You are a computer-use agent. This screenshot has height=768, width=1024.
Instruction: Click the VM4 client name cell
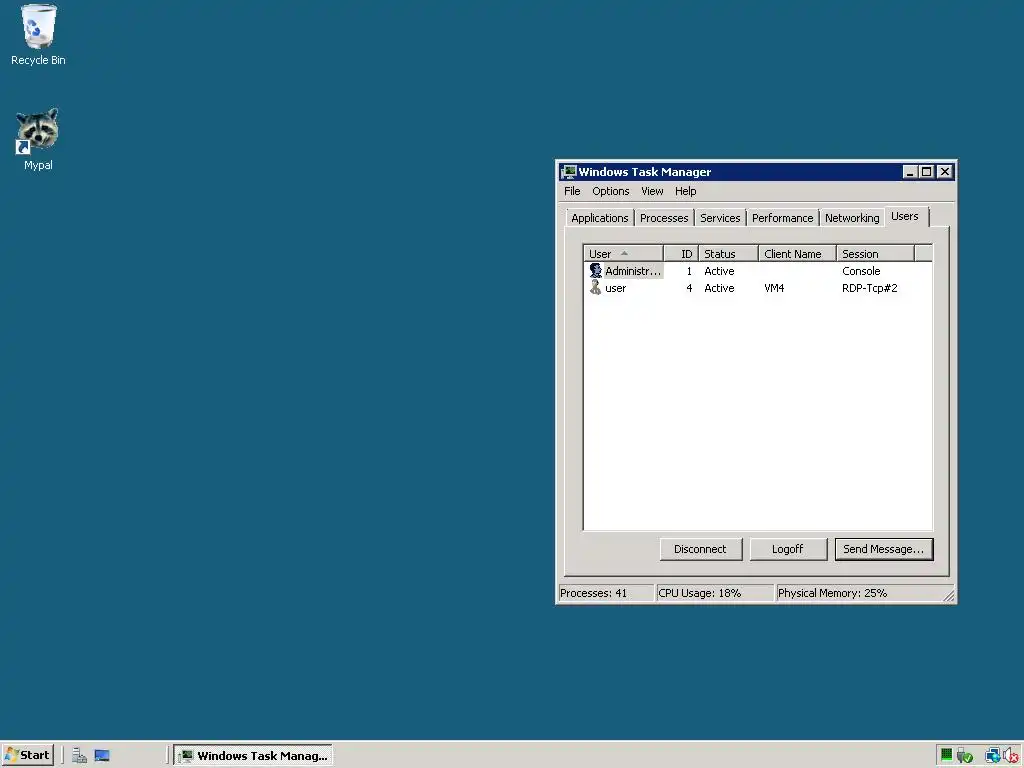774,288
